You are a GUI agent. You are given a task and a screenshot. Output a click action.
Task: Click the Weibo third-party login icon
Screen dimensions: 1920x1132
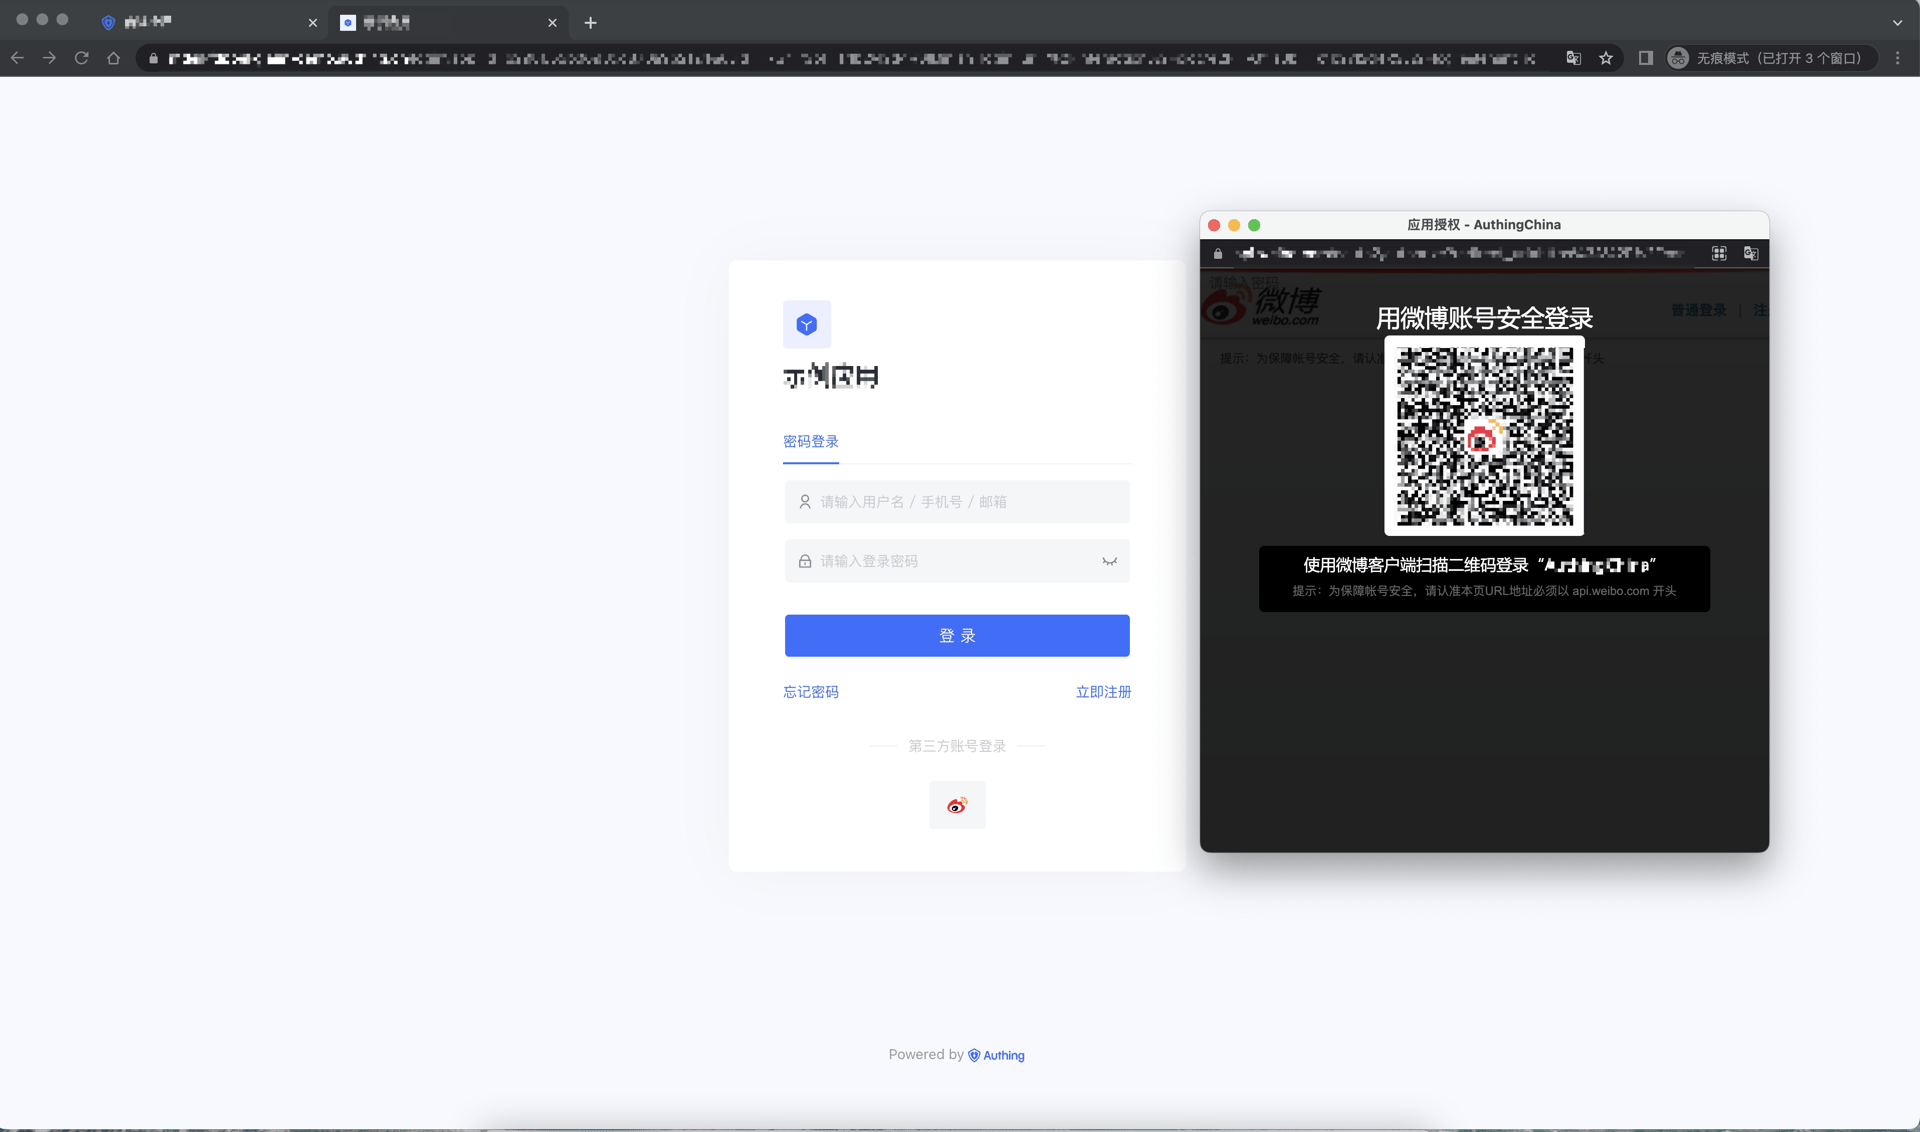[x=957, y=805]
